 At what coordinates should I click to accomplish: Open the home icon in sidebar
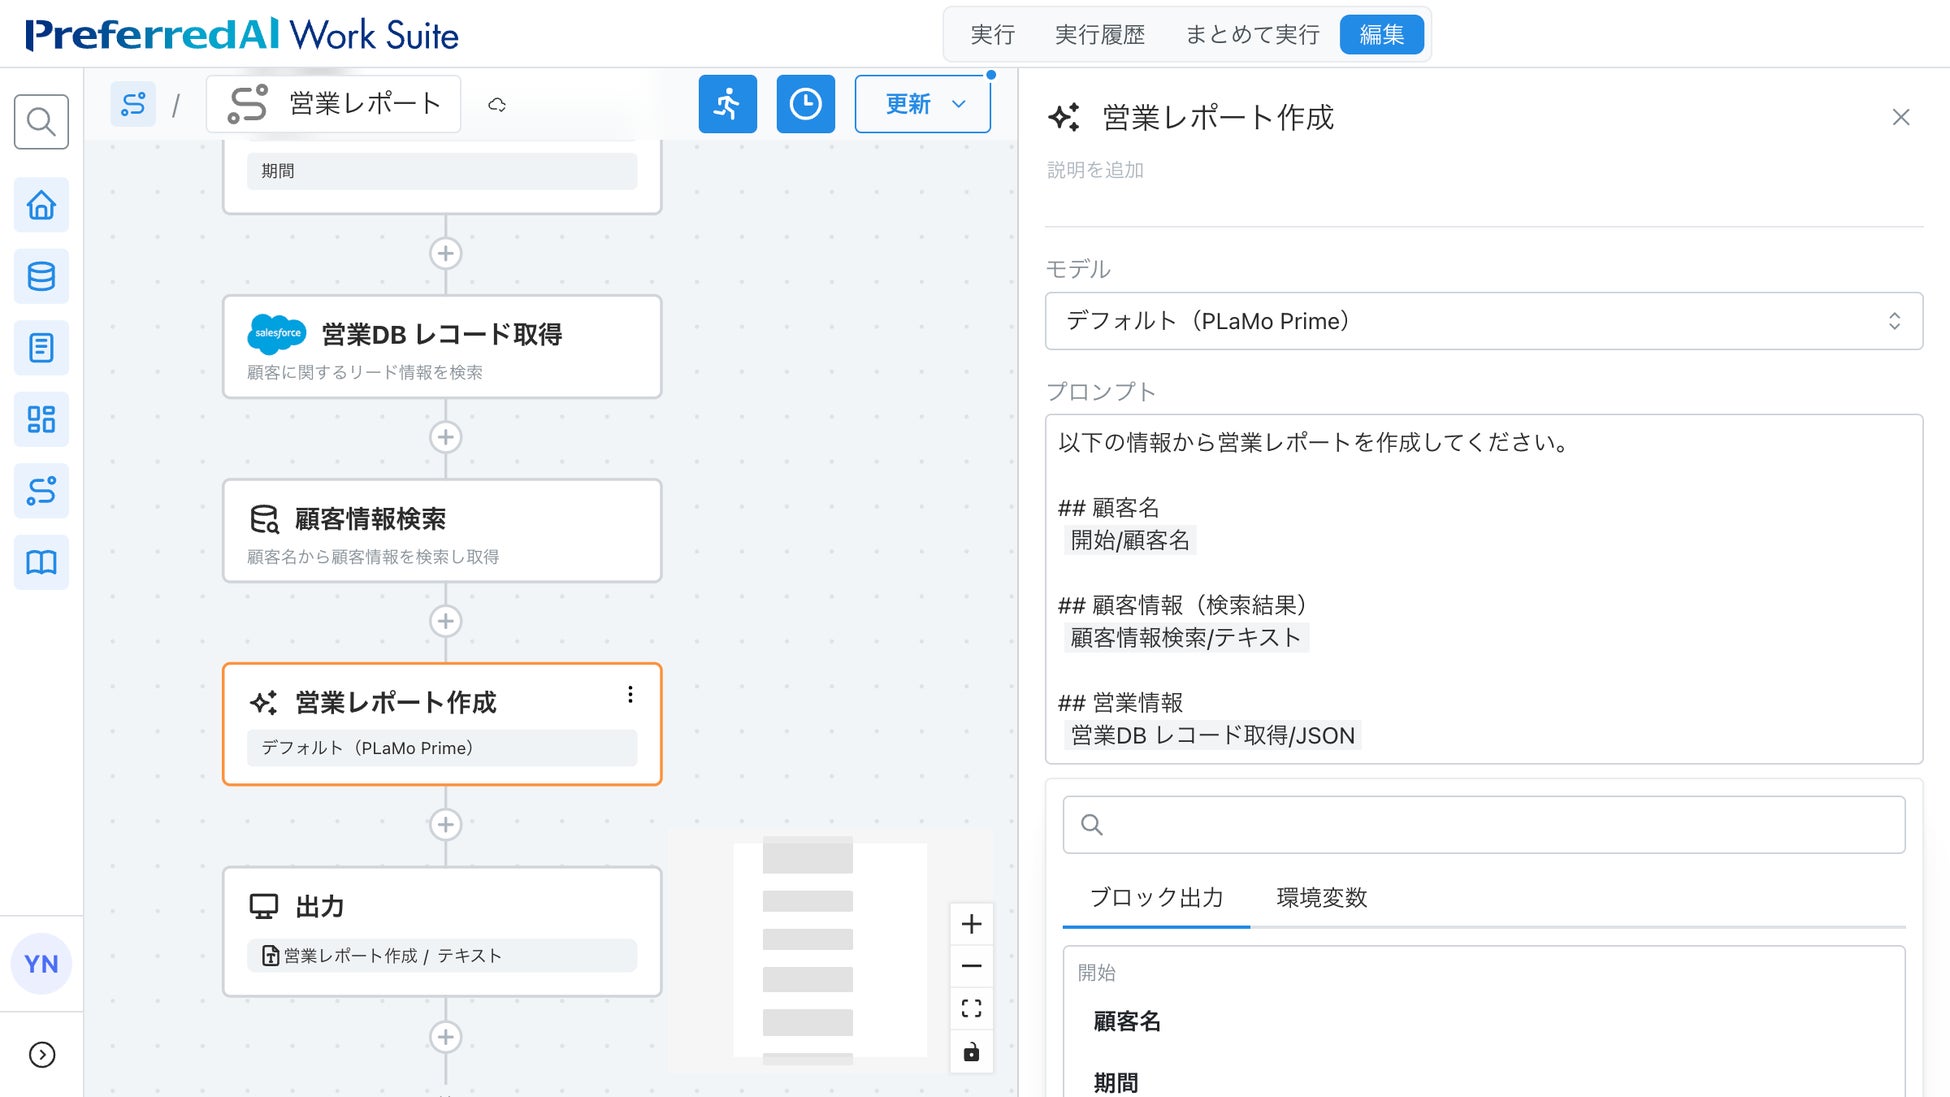coord(41,205)
